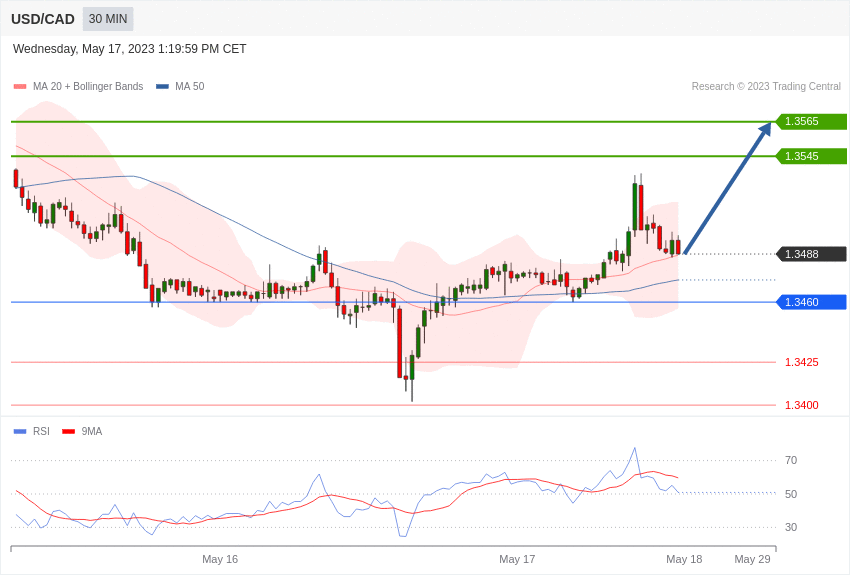Click the 30 MIN timeframe button
Viewport: 850px width, 576px height.
click(108, 19)
